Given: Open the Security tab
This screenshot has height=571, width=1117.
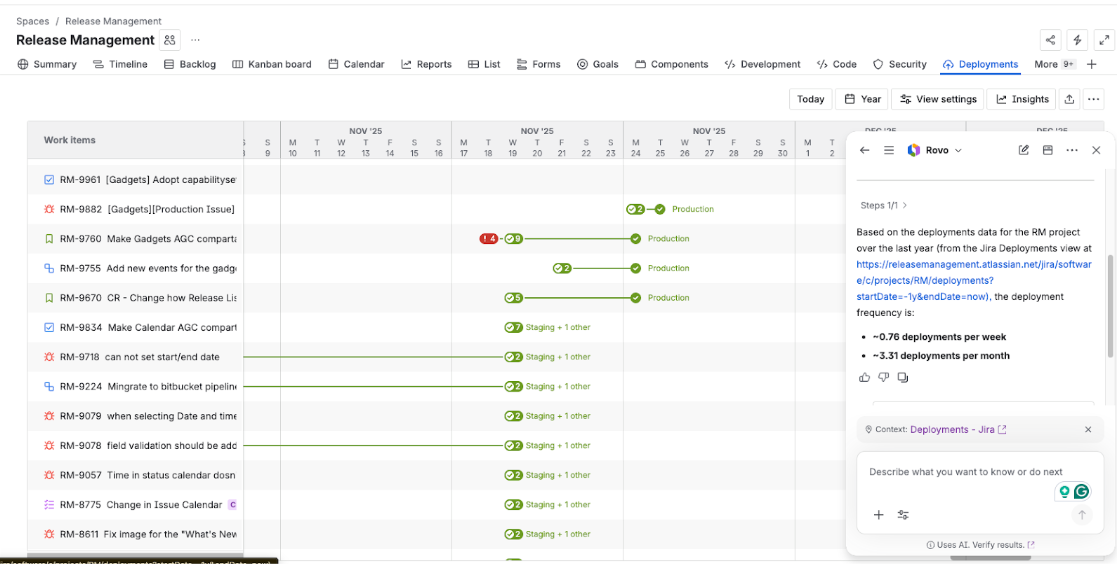Looking at the screenshot, I should tap(900, 64).
